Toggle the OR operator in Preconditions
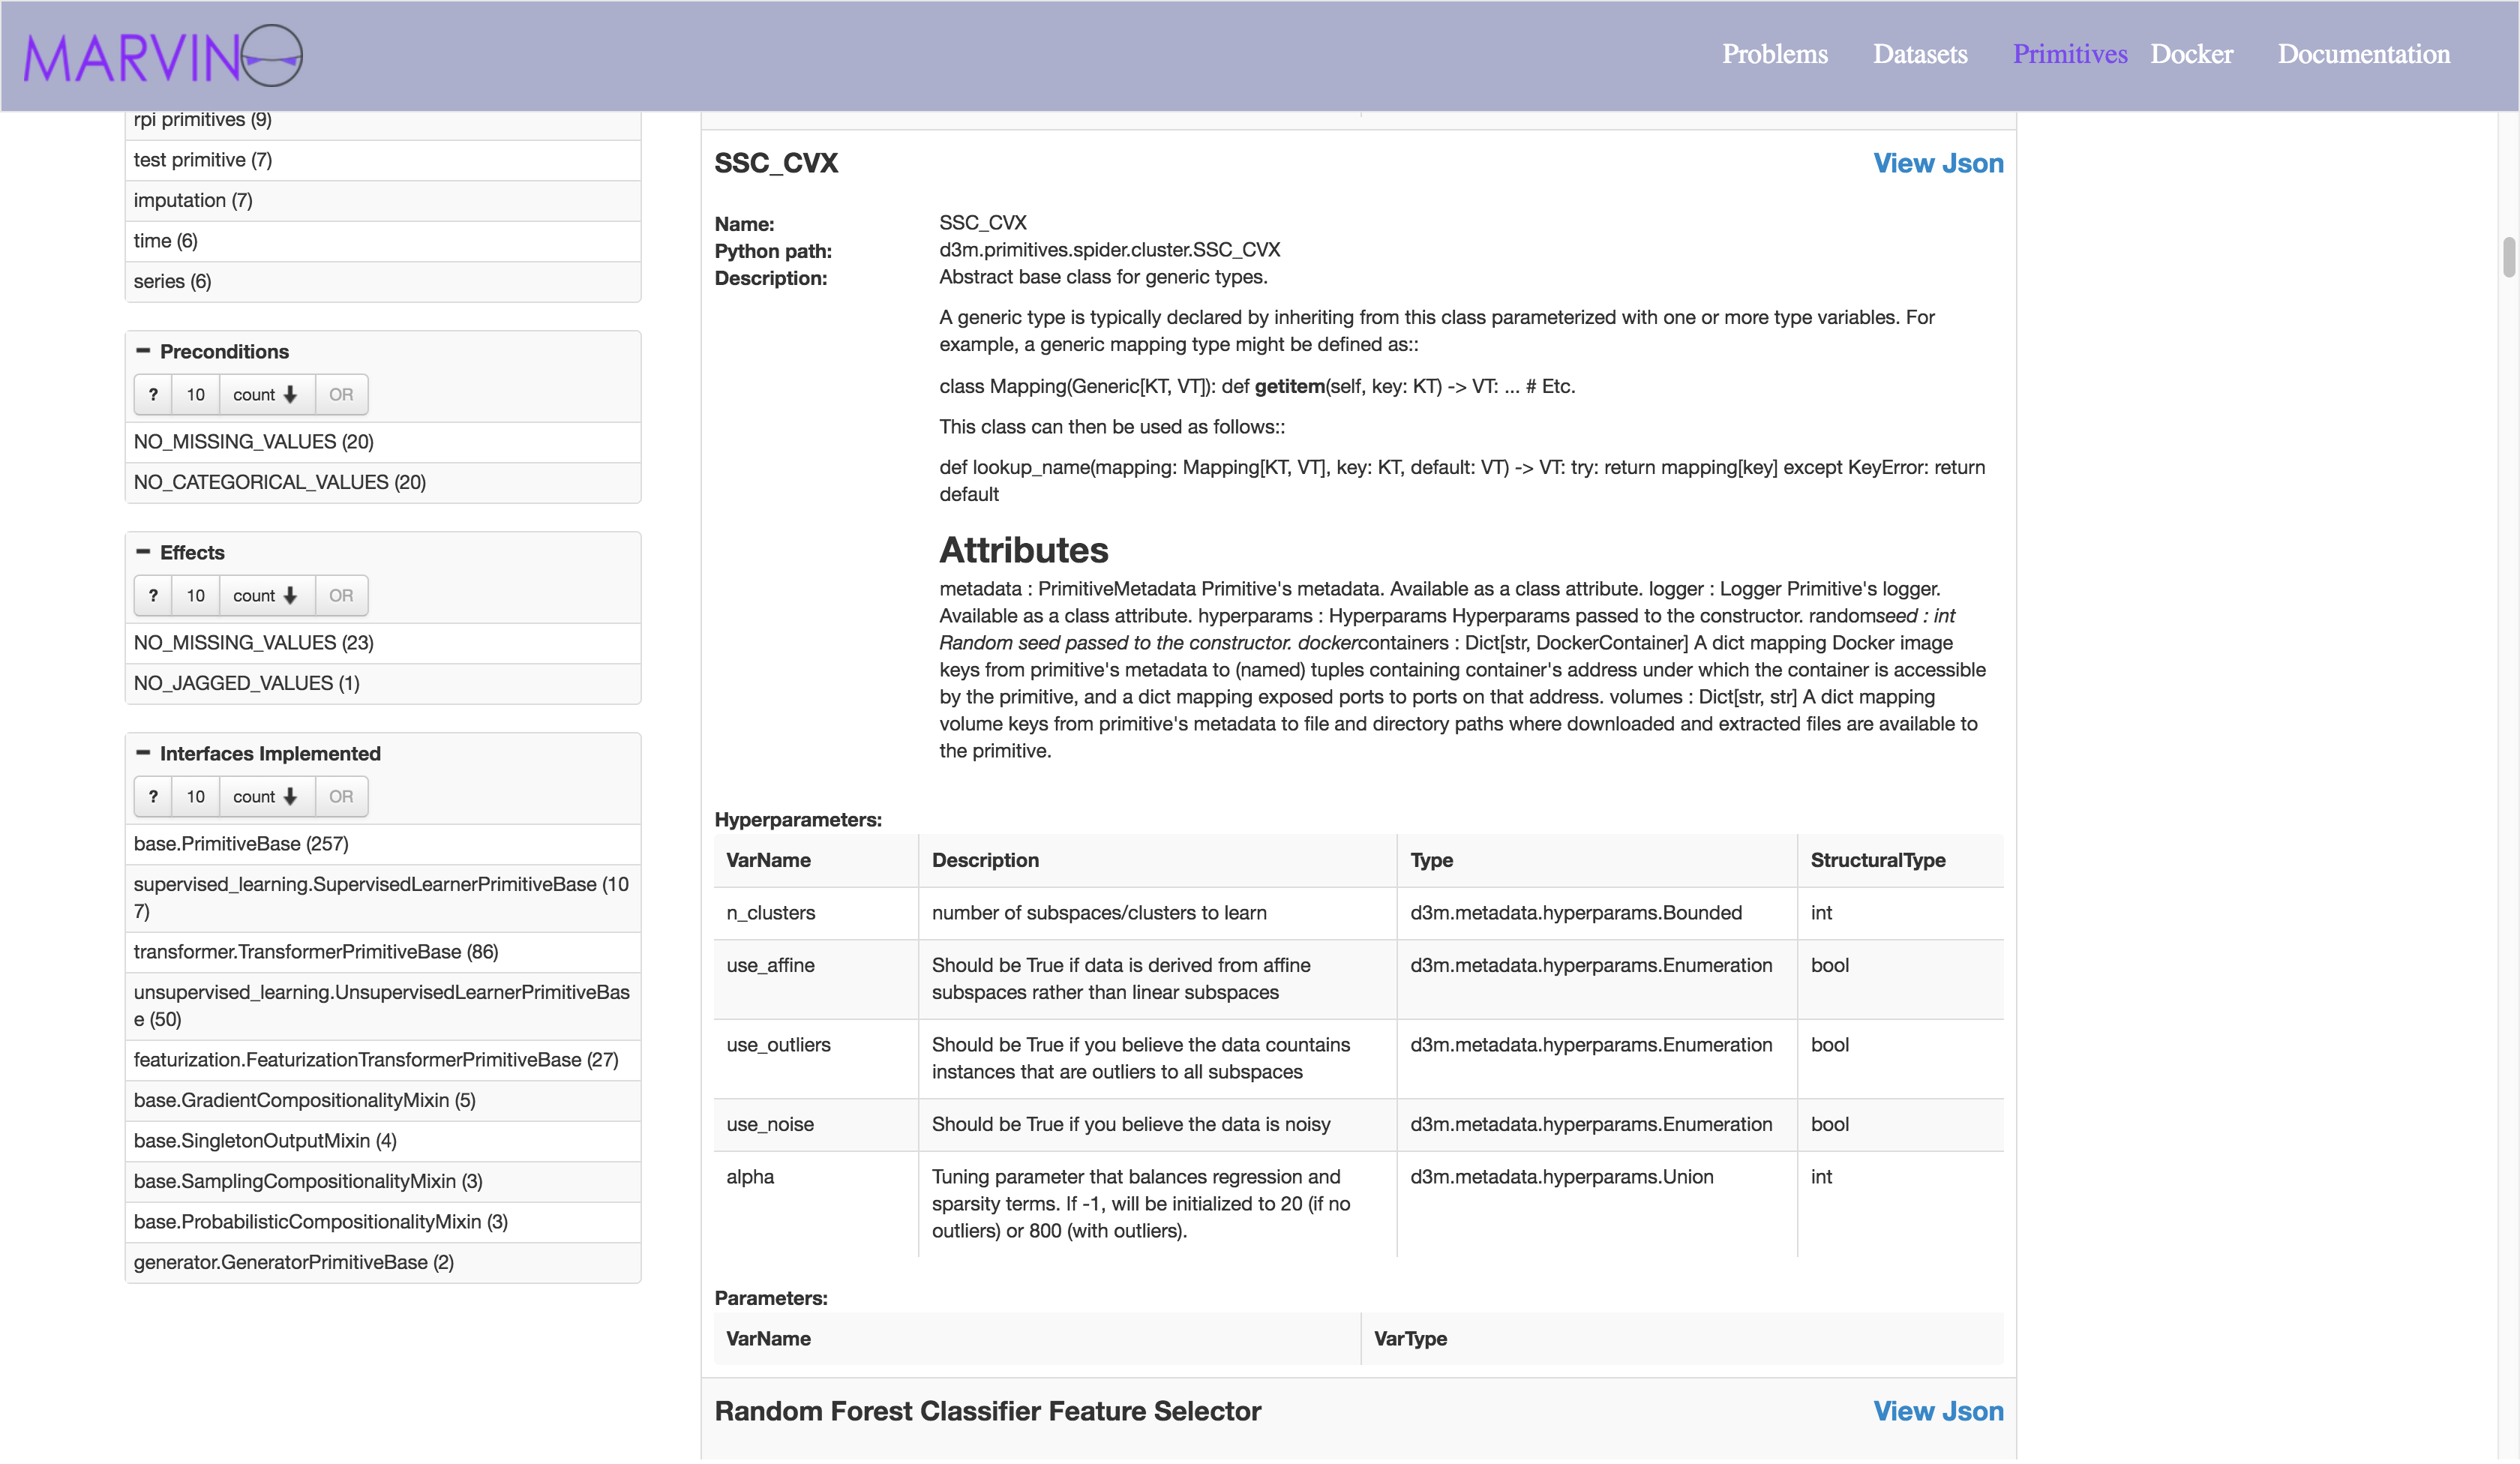Image resolution: width=2520 pixels, height=1464 pixels. click(x=341, y=395)
